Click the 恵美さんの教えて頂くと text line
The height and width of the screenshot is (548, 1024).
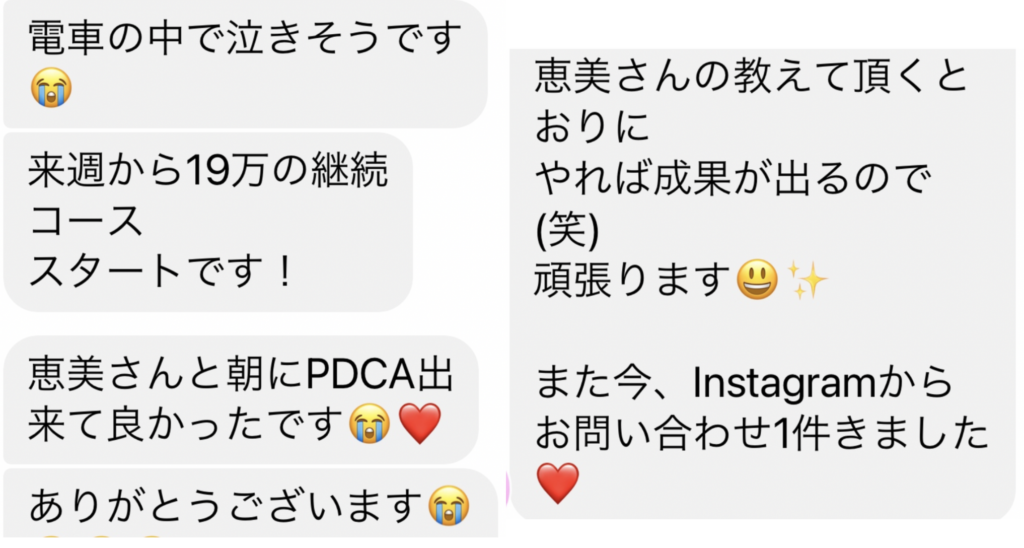pyautogui.click(x=750, y=76)
